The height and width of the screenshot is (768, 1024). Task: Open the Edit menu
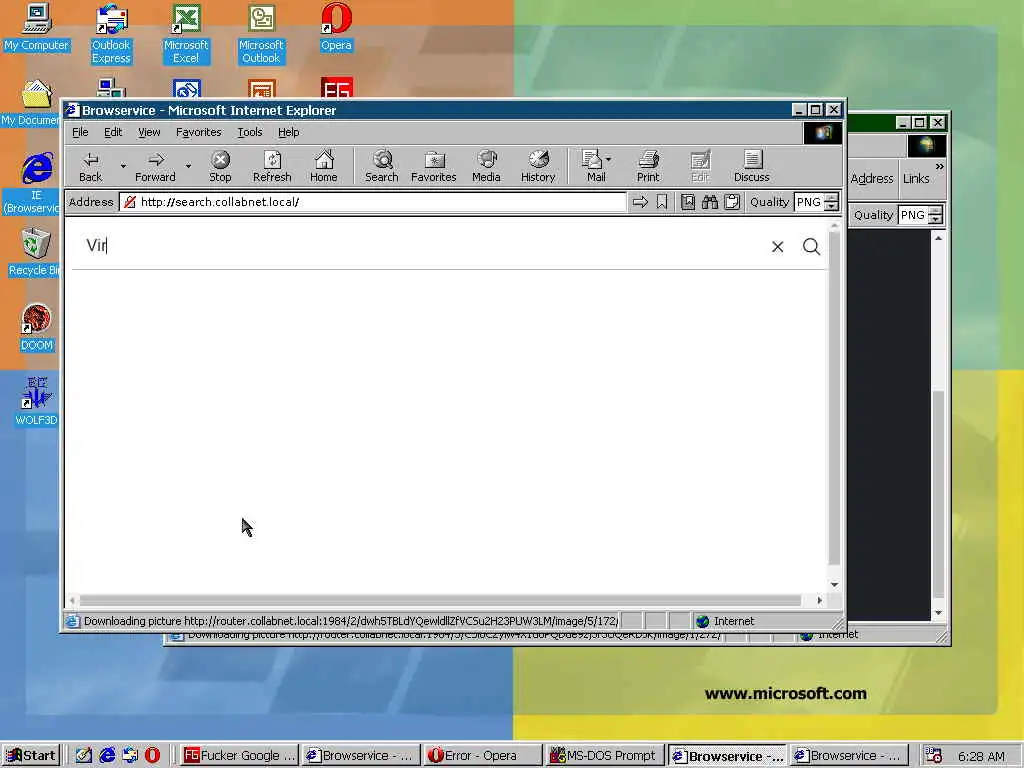[x=113, y=132]
